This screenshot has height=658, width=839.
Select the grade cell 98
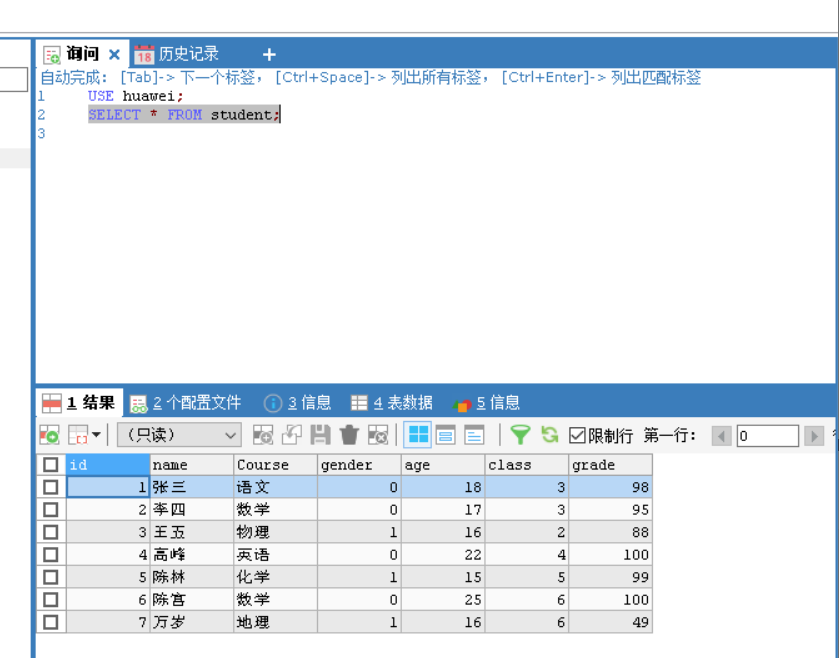pyautogui.click(x=611, y=487)
